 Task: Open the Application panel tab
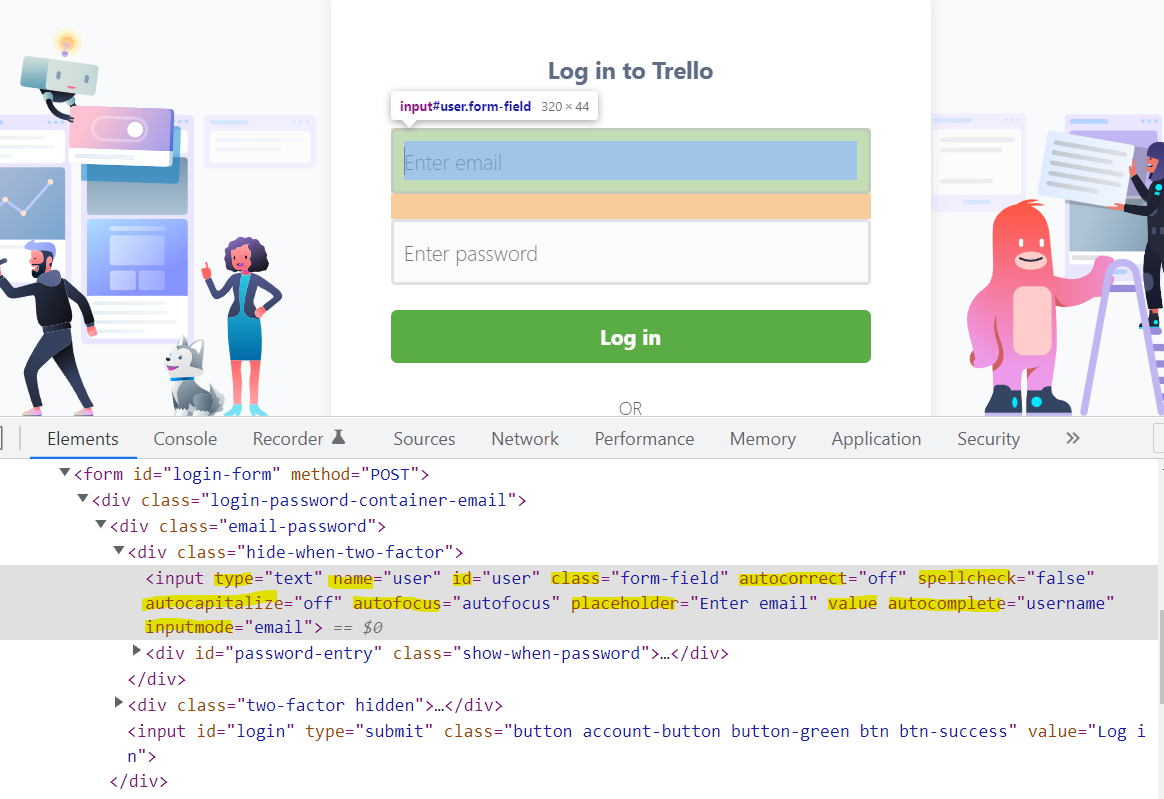coord(876,439)
